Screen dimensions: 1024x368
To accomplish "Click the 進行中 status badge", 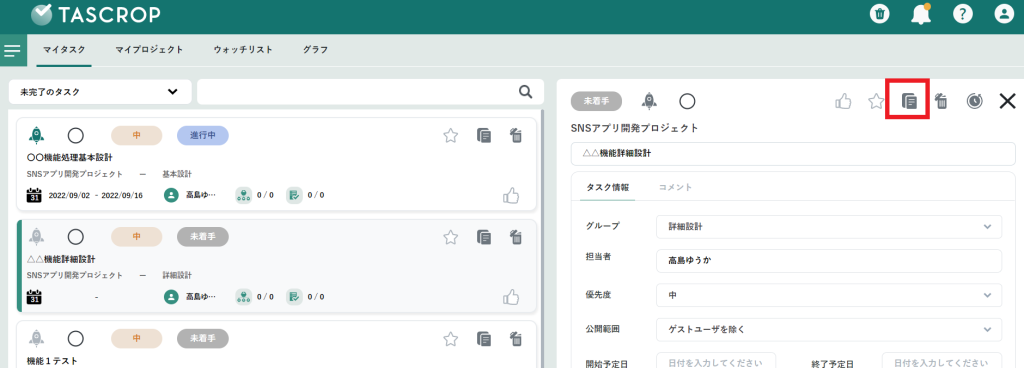I will click(x=202, y=135).
